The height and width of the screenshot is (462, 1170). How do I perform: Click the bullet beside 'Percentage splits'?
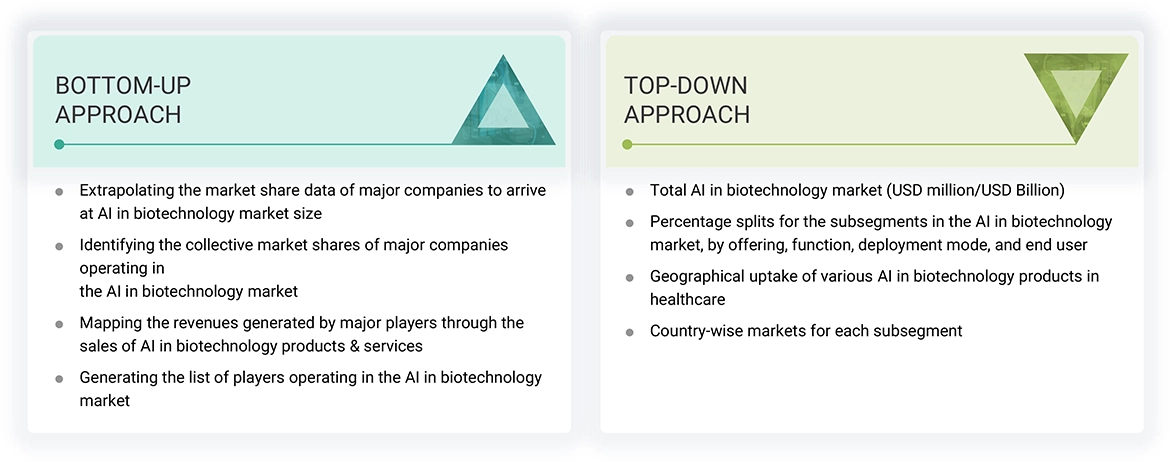[629, 223]
